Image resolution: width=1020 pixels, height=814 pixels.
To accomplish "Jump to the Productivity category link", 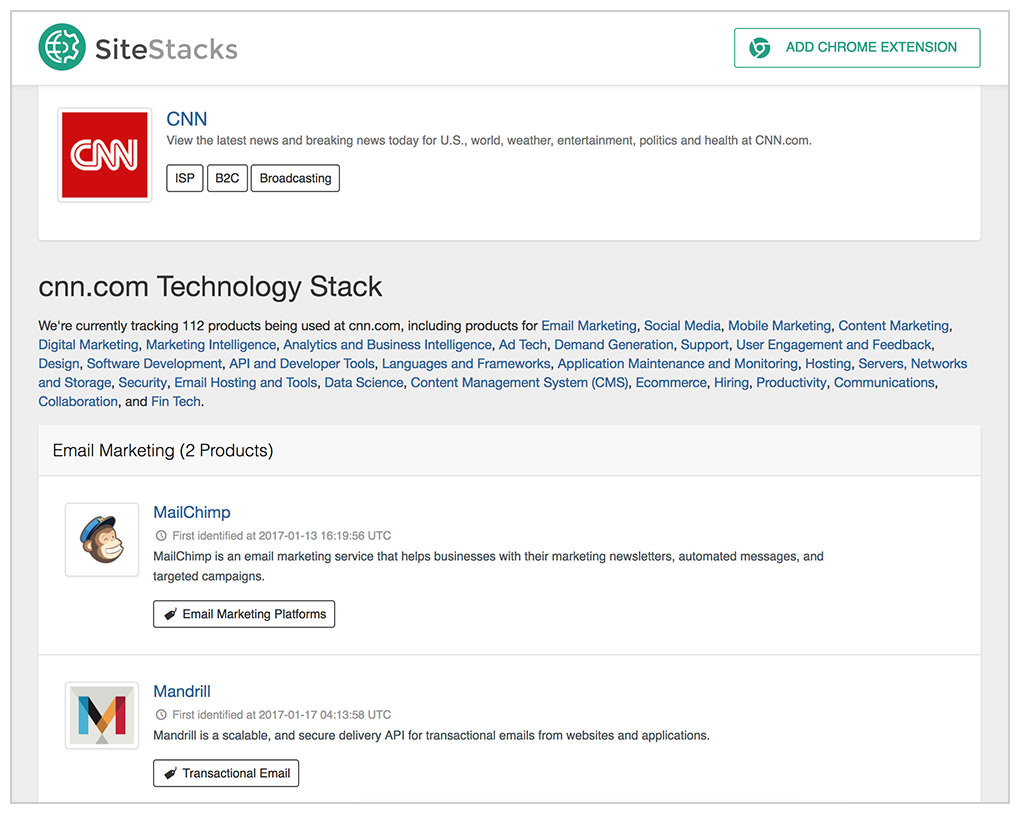I will 791,383.
